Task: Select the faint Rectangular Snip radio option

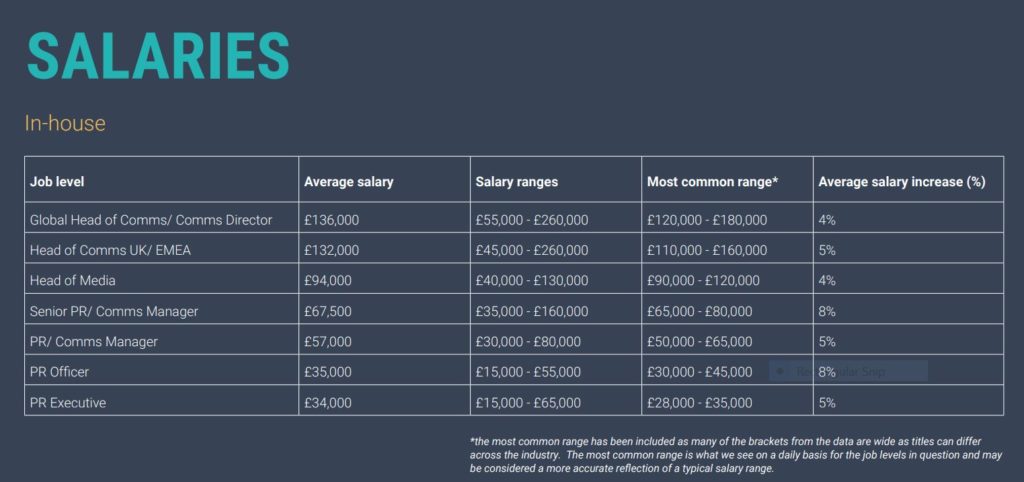Action: click(x=781, y=372)
